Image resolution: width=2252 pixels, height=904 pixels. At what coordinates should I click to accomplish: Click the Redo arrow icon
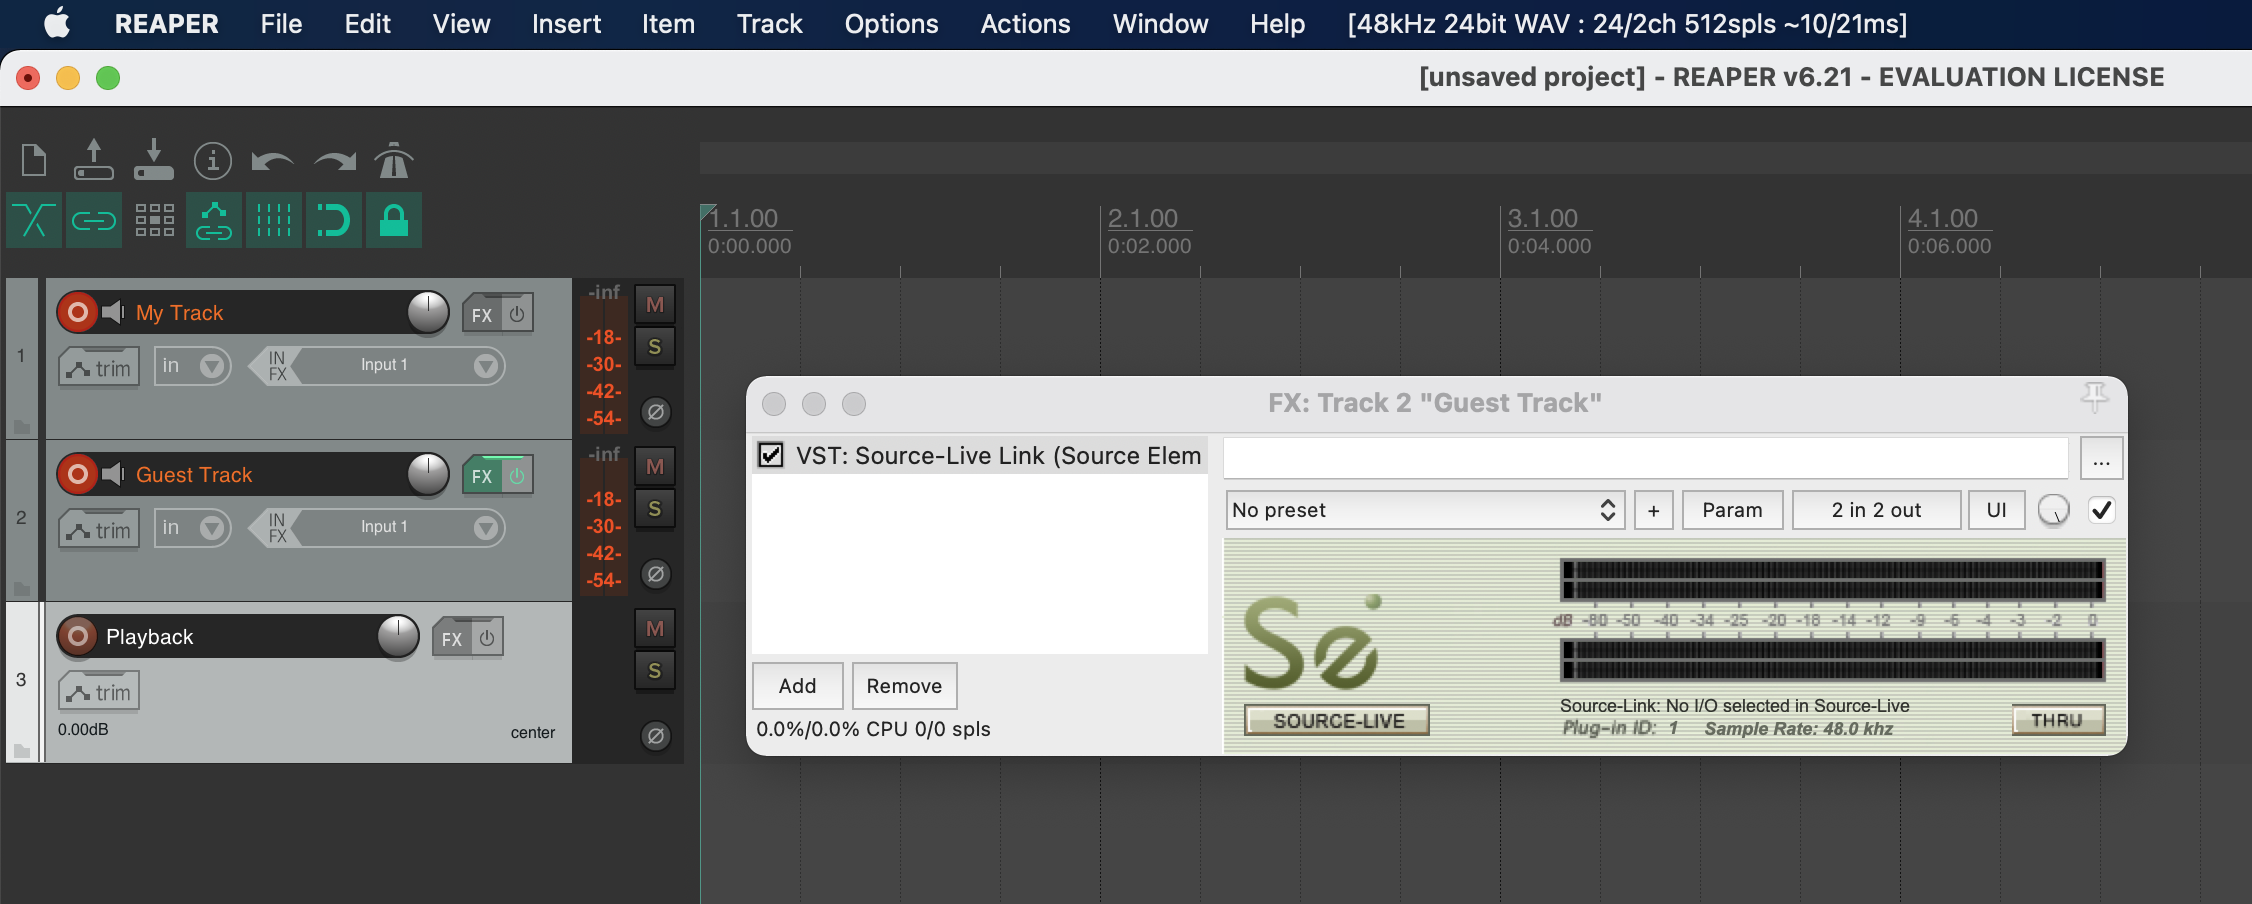tap(335, 161)
